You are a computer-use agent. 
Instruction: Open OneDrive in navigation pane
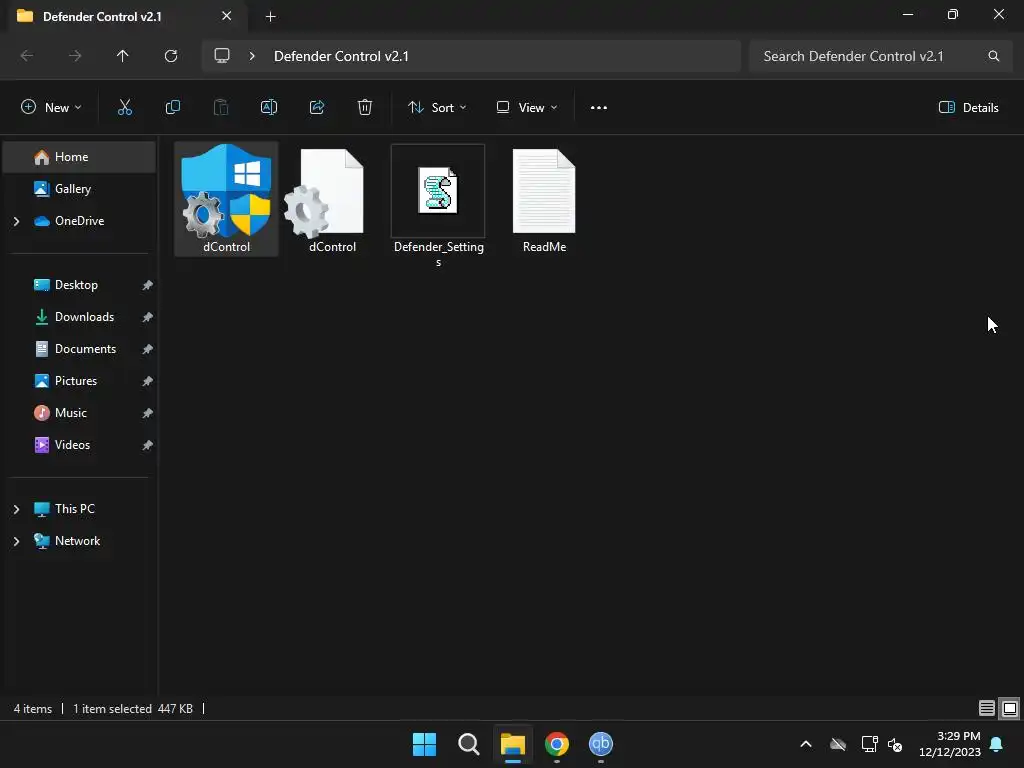(x=79, y=221)
